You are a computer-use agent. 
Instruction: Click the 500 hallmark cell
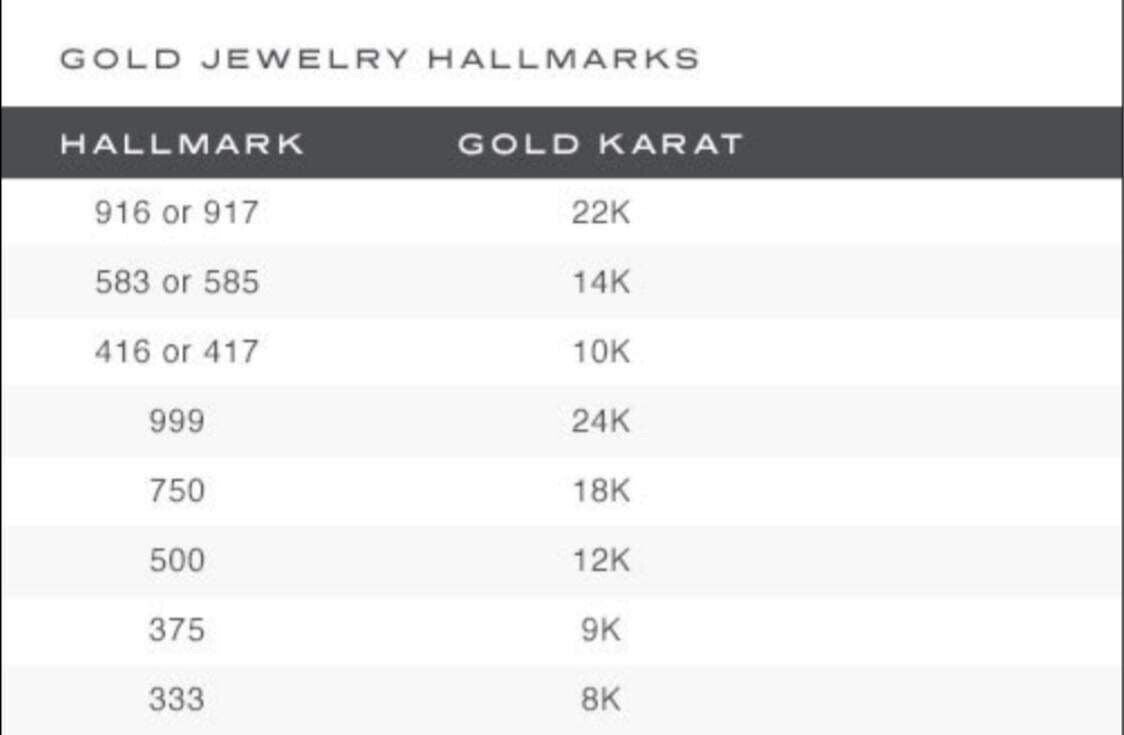pyautogui.click(x=176, y=560)
